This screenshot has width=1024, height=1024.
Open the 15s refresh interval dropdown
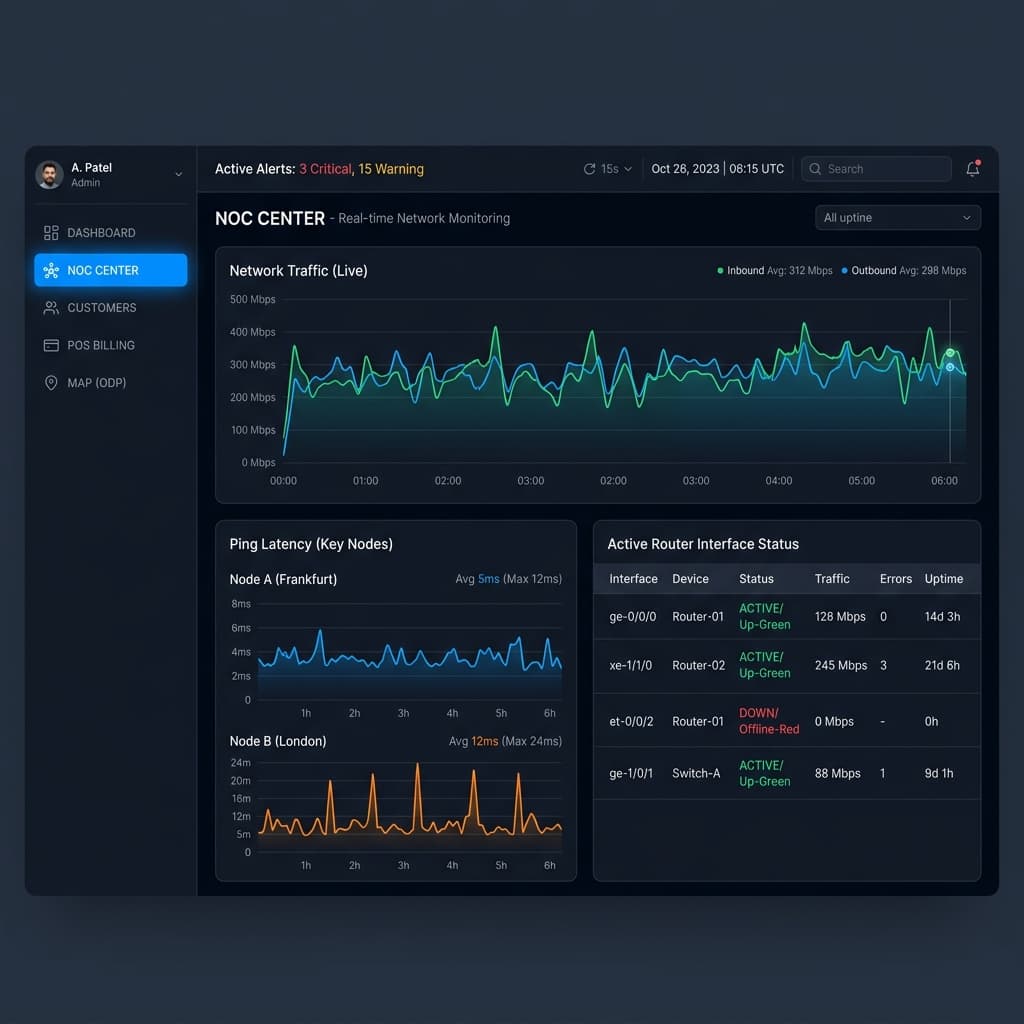point(608,169)
